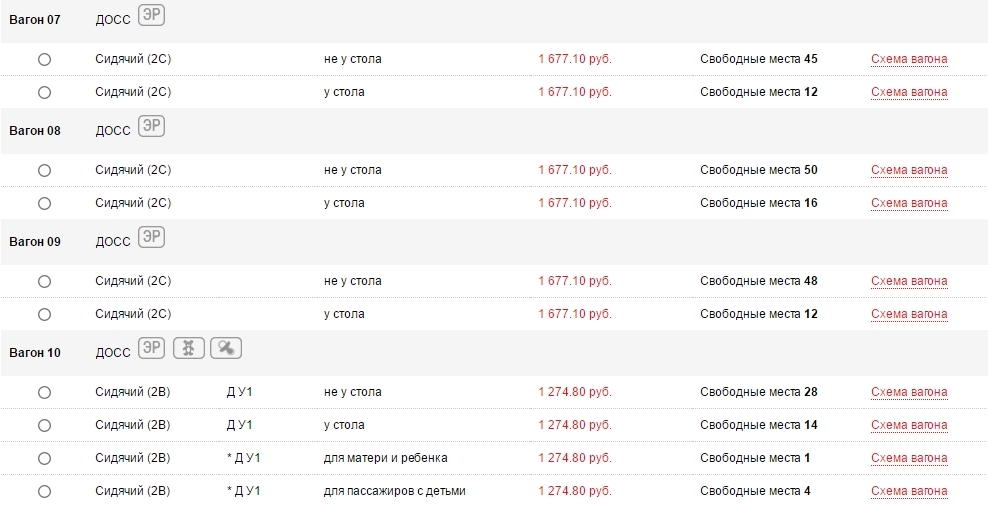Viewport: 988px width, 525px height.
Task: View 'Схема вагона' for Вагон 09 'не у стола'
Action: (909, 281)
